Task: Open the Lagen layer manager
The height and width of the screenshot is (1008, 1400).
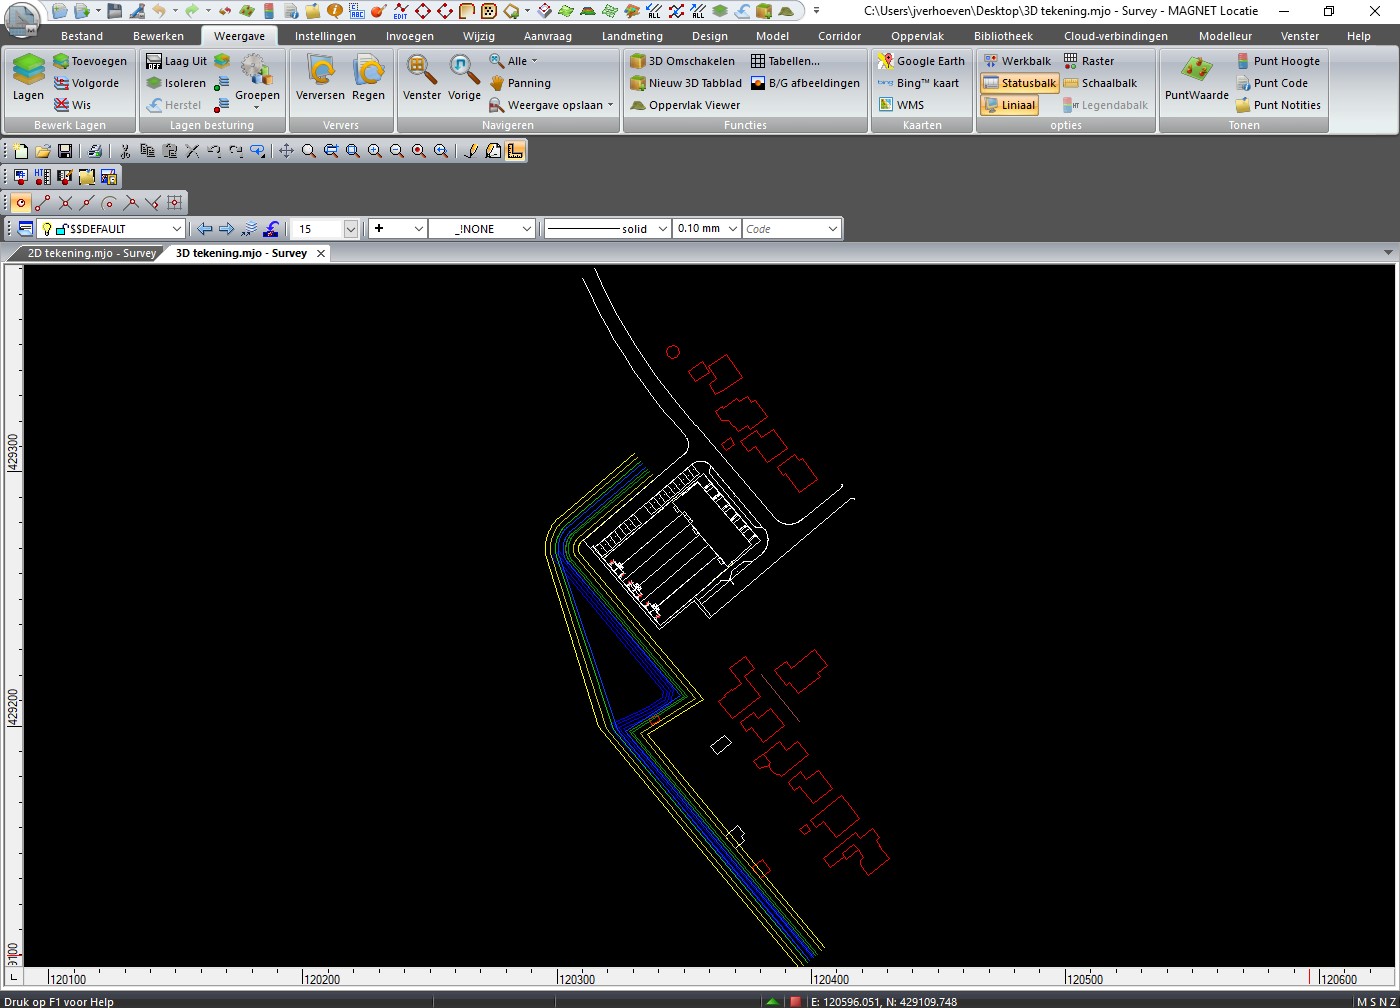Action: (28, 78)
